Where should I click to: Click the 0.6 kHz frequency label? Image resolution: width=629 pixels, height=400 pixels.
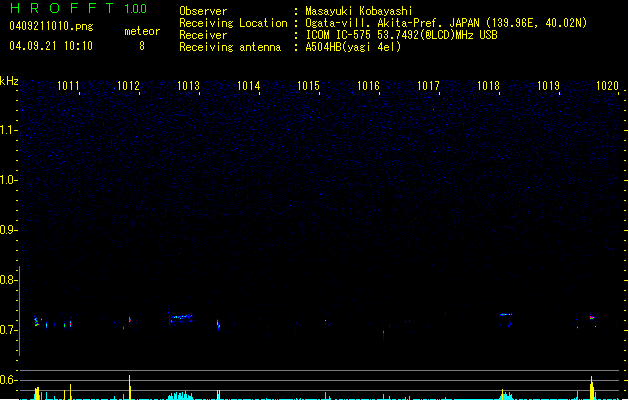coord(8,380)
